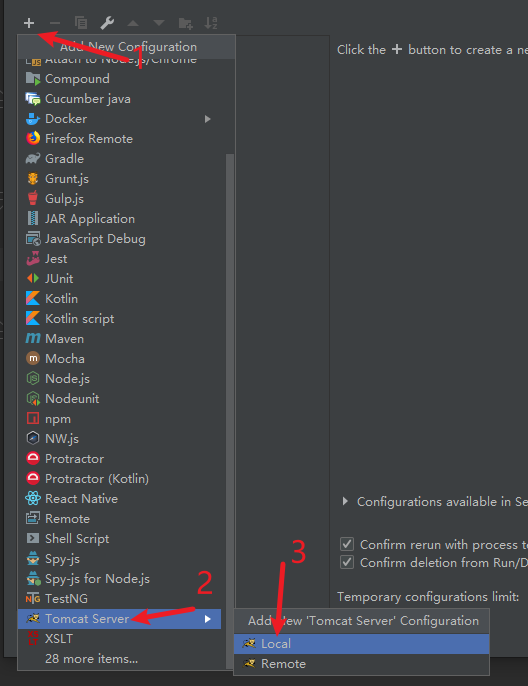Select the Docker whale icon entry

(x=33, y=119)
